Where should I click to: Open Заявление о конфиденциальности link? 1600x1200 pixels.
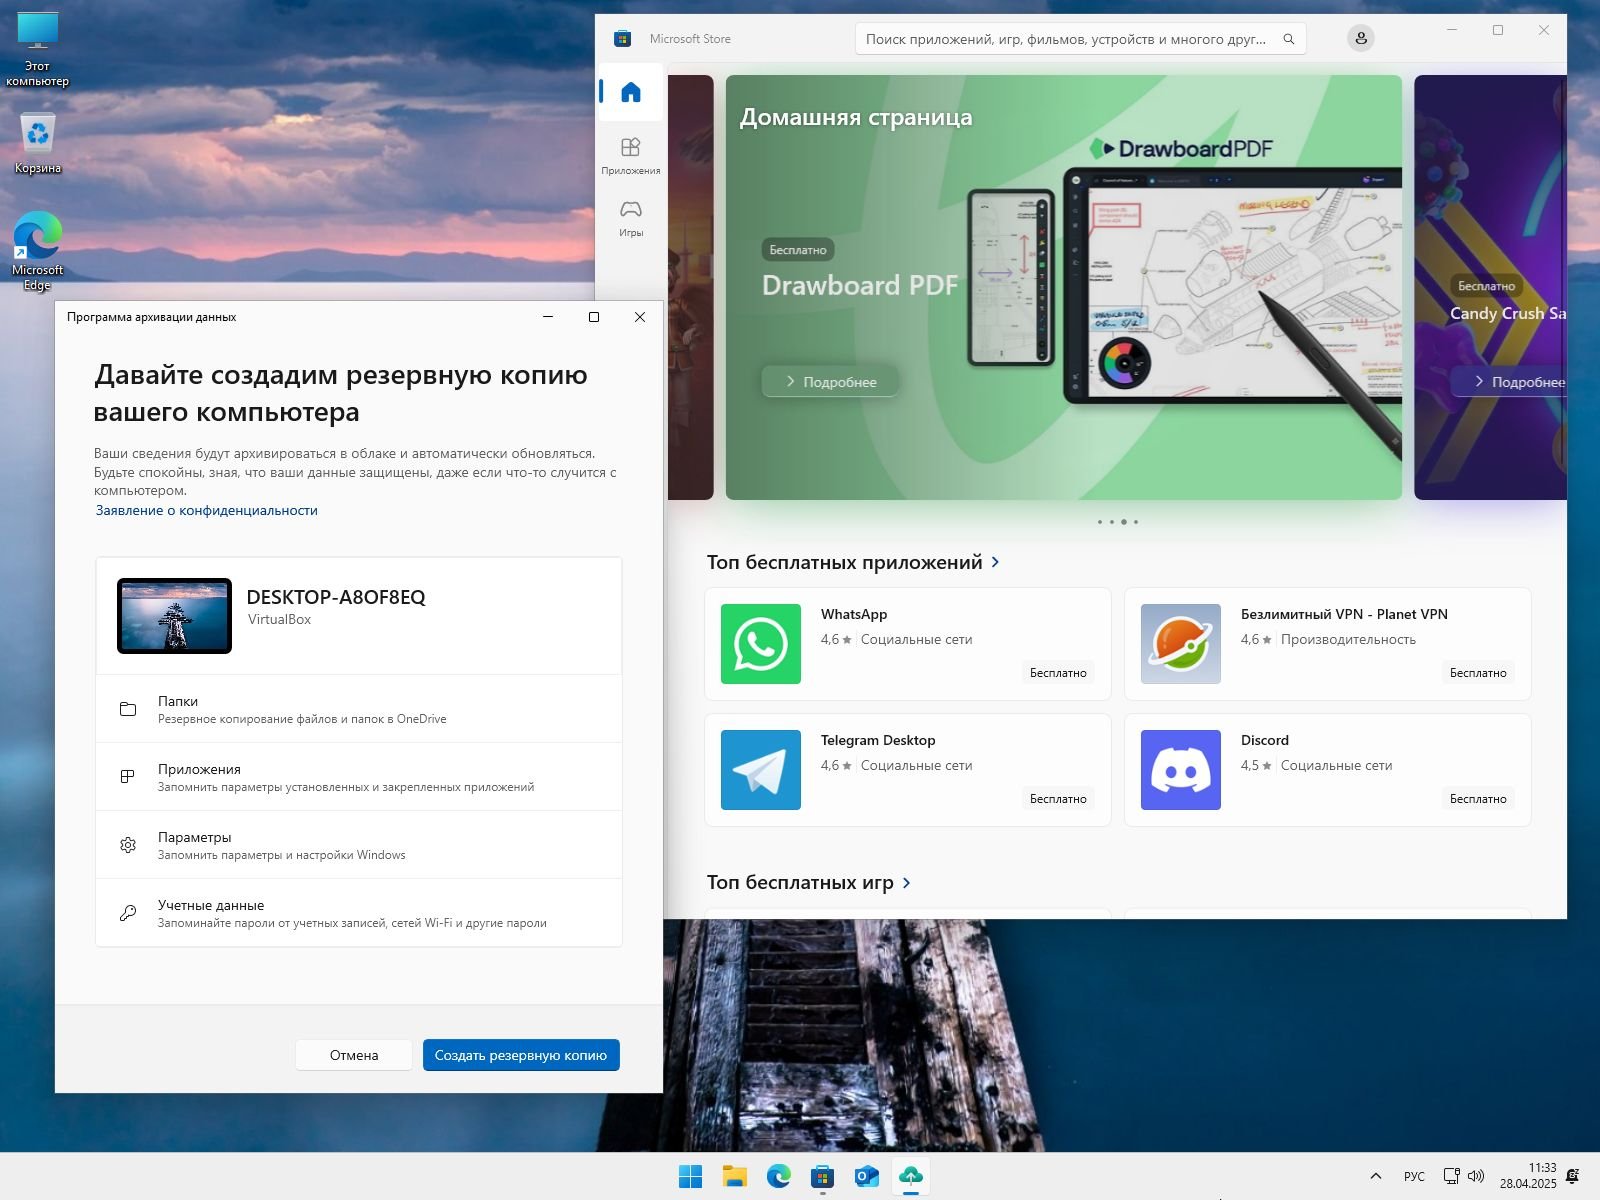pyautogui.click(x=207, y=510)
